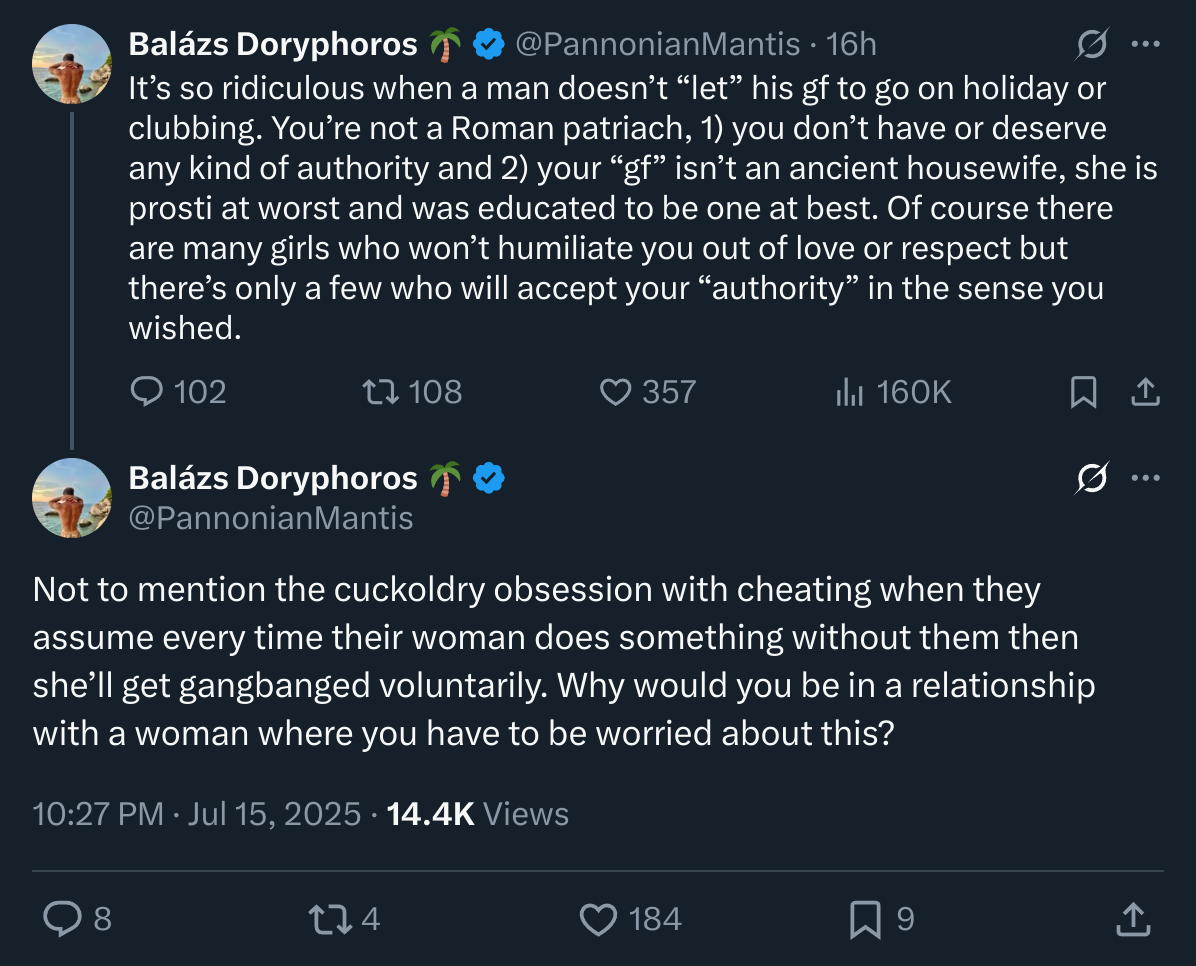The height and width of the screenshot is (966, 1196).
Task: Open the first tweet's profile avatar
Action: (71, 64)
